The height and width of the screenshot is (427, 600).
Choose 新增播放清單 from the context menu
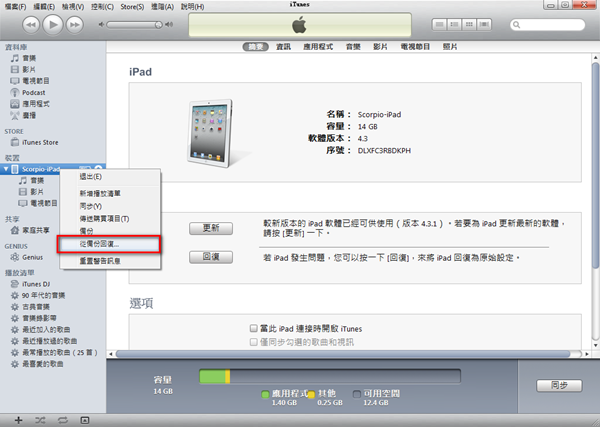click(x=110, y=194)
